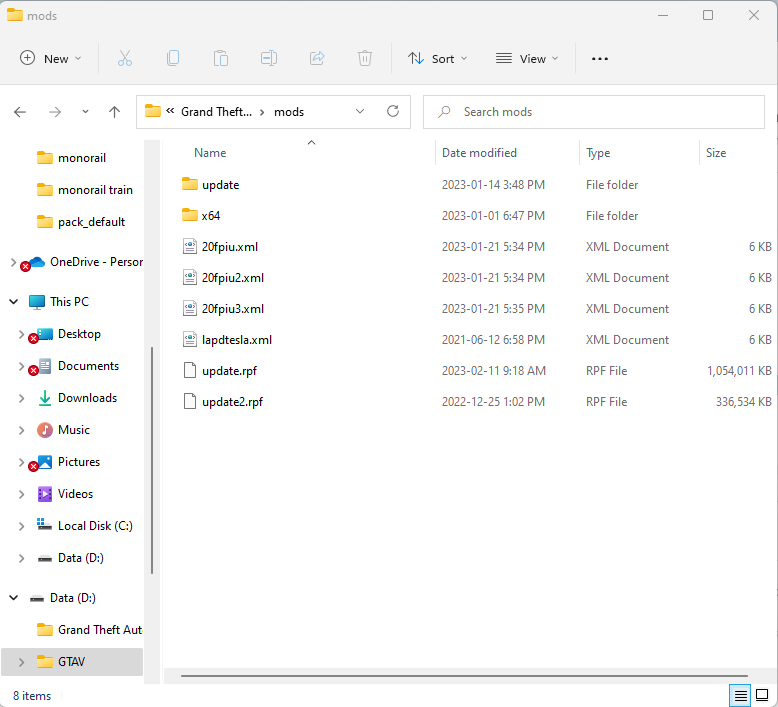Click the Search mods input box
778x707 pixels.
coord(605,112)
